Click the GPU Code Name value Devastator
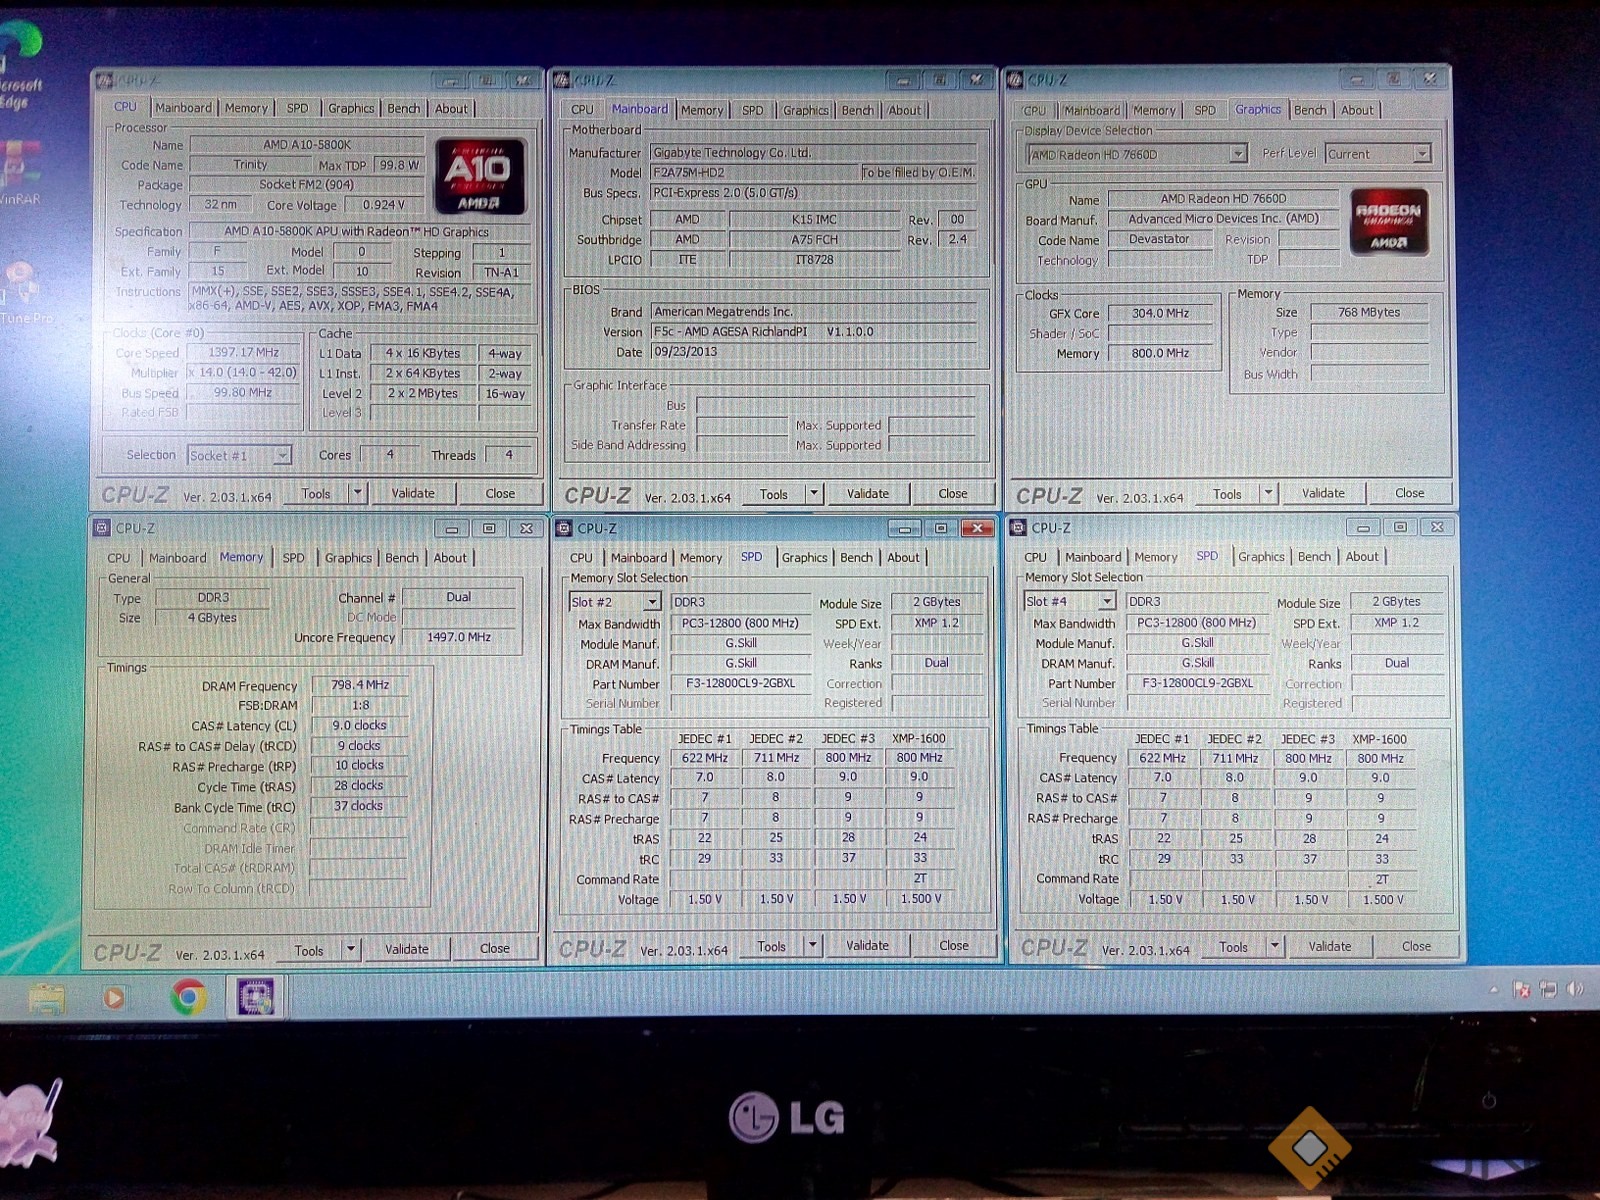The image size is (1600, 1200). (1160, 240)
